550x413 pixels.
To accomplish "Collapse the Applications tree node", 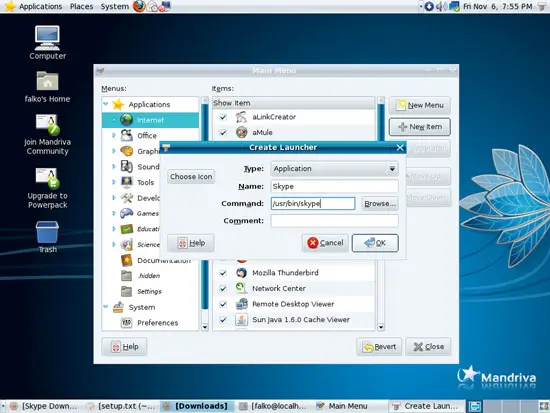I will pos(106,104).
